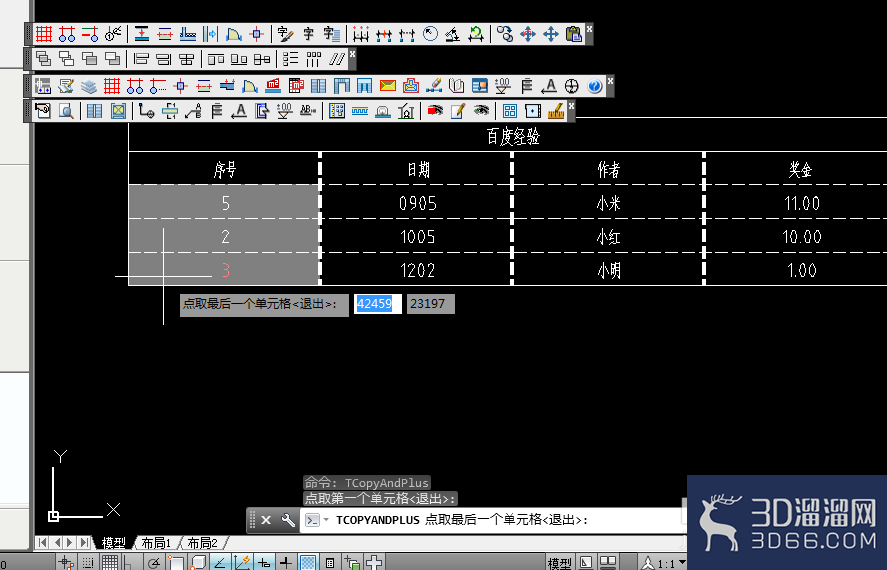
Task: Click the yellow envelope icon
Action: pyautogui.click(x=387, y=86)
